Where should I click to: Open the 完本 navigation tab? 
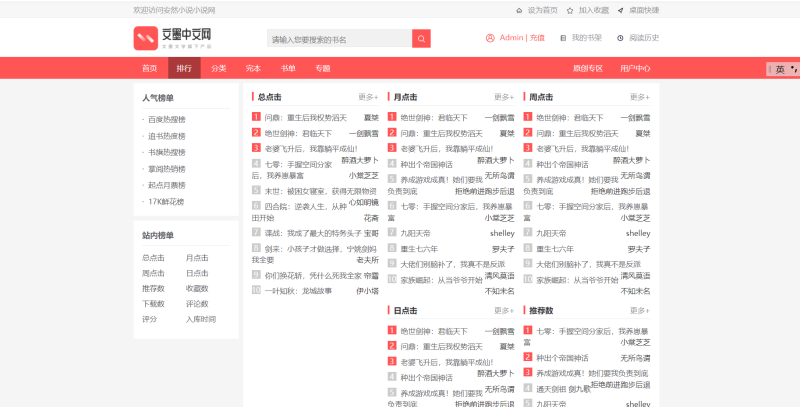[253, 68]
